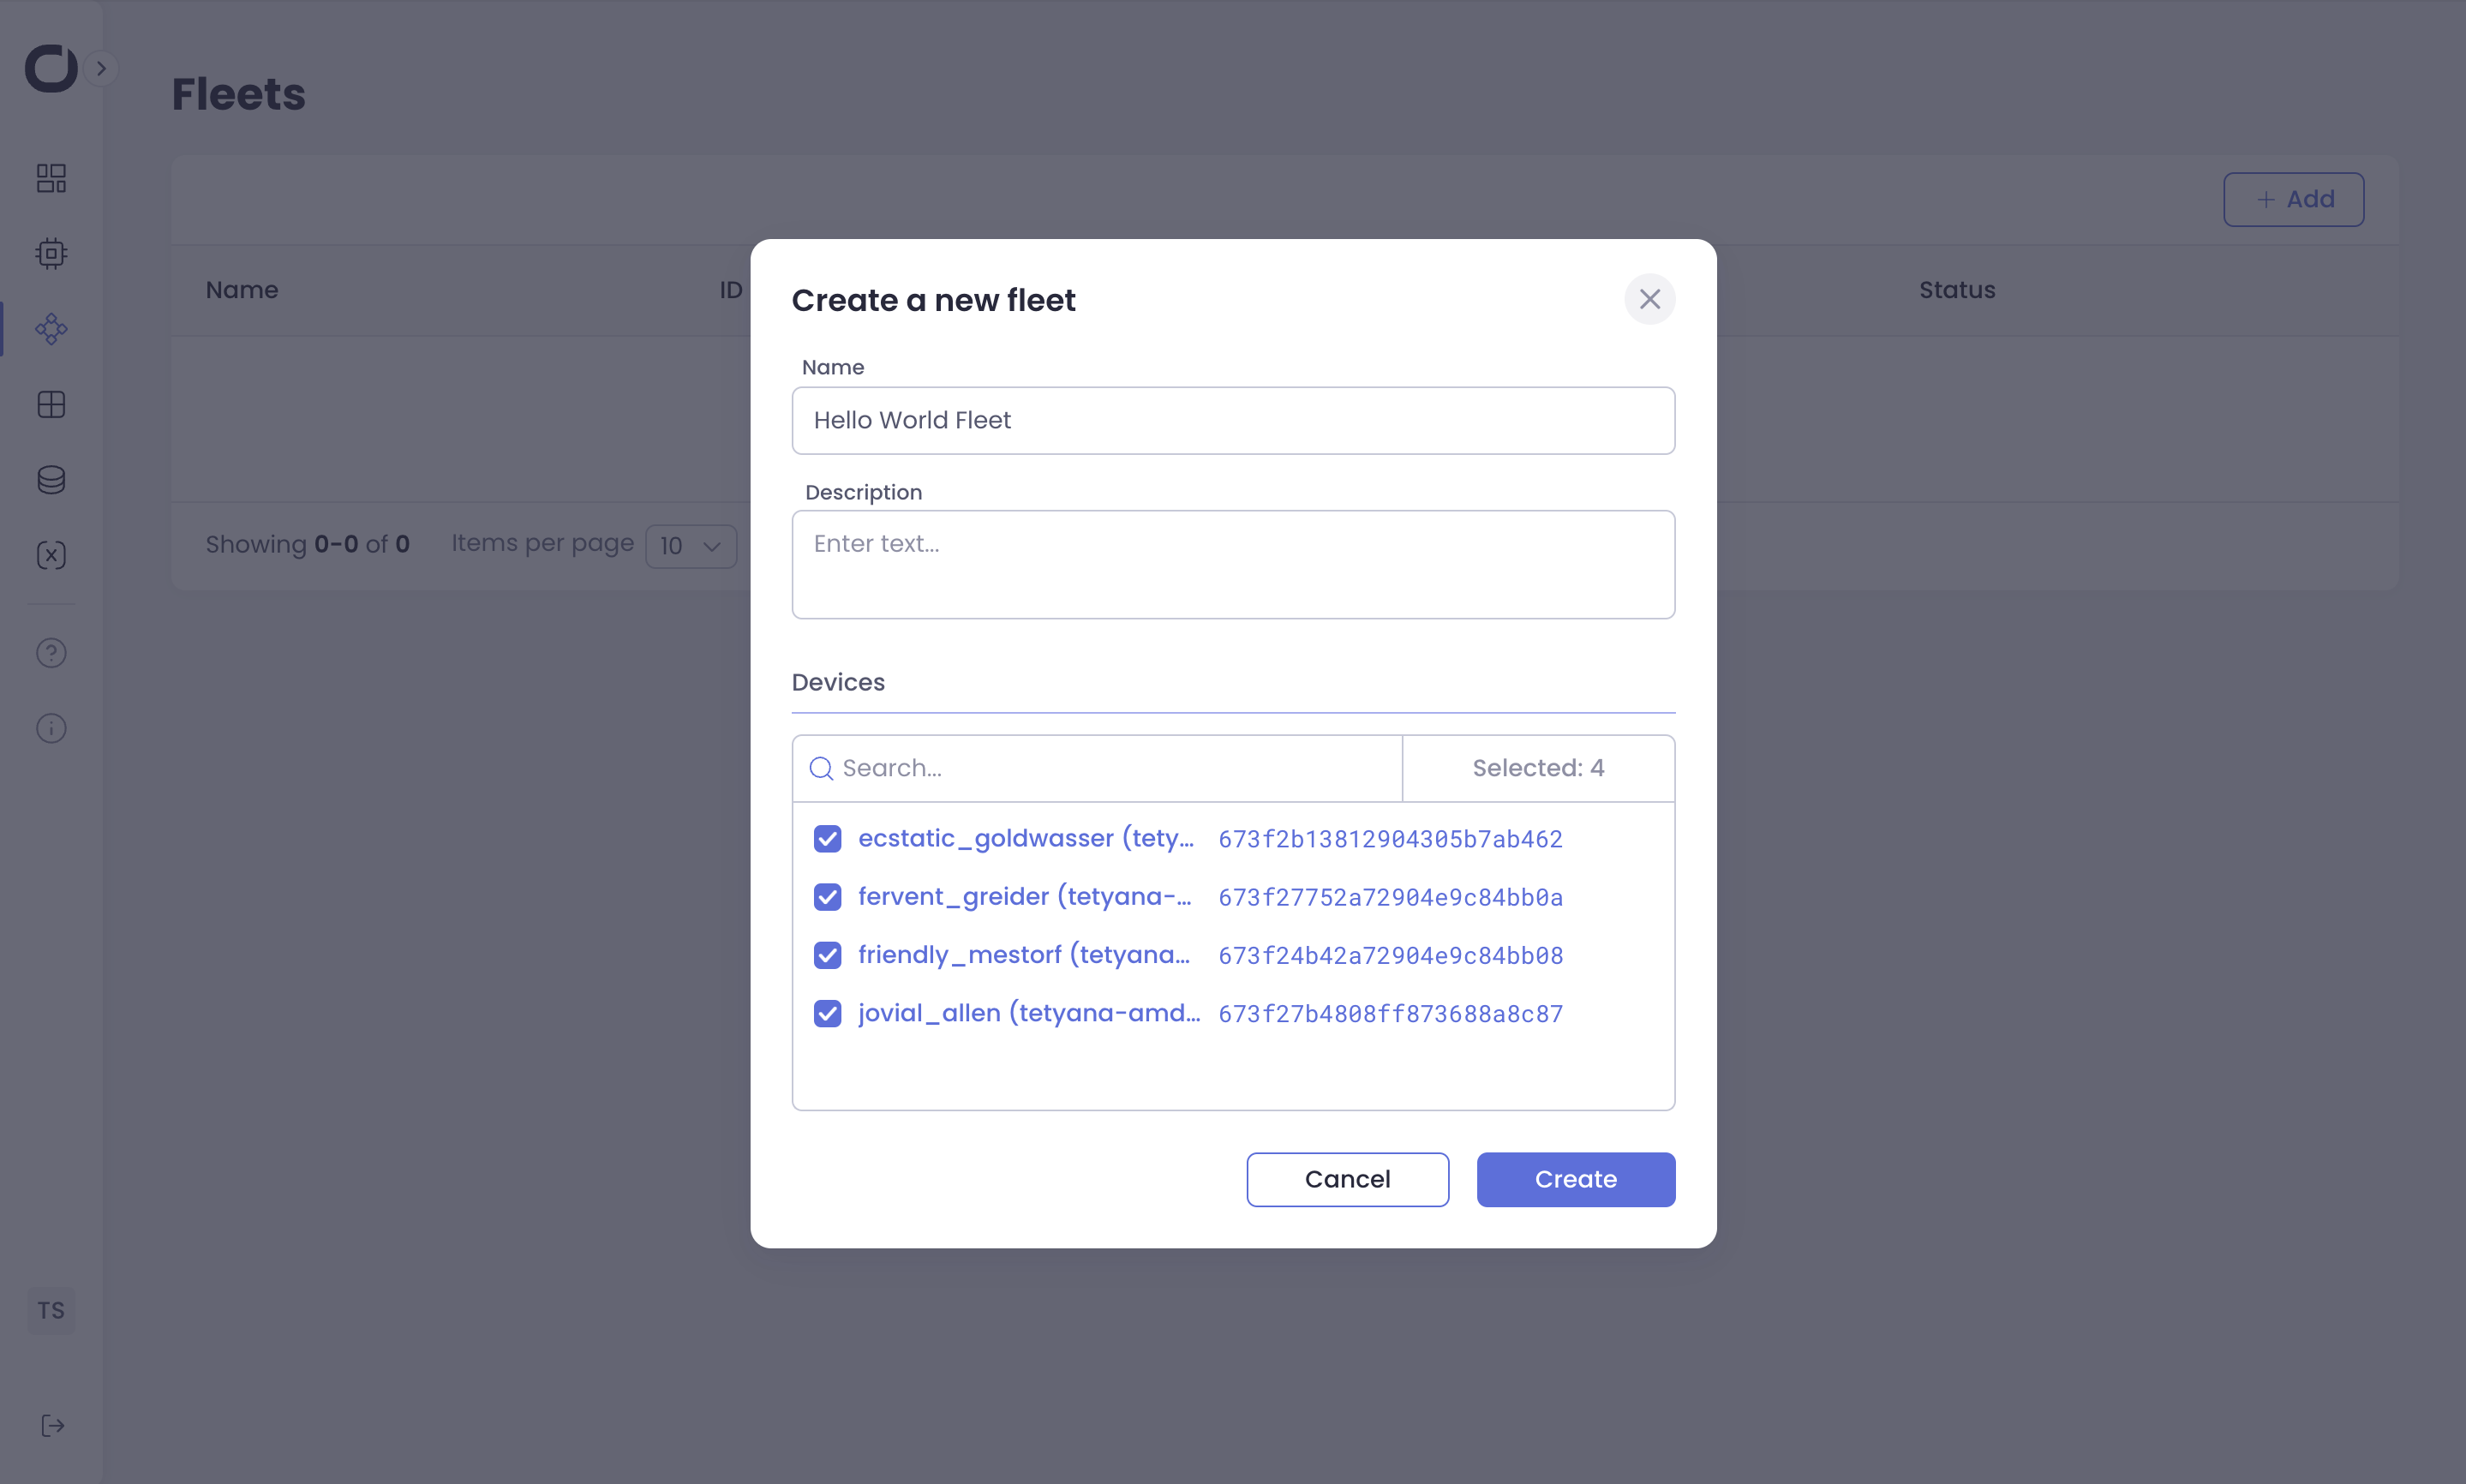Deselect the jovial_allen device
This screenshot has height=1484, width=2466.
(x=827, y=1013)
